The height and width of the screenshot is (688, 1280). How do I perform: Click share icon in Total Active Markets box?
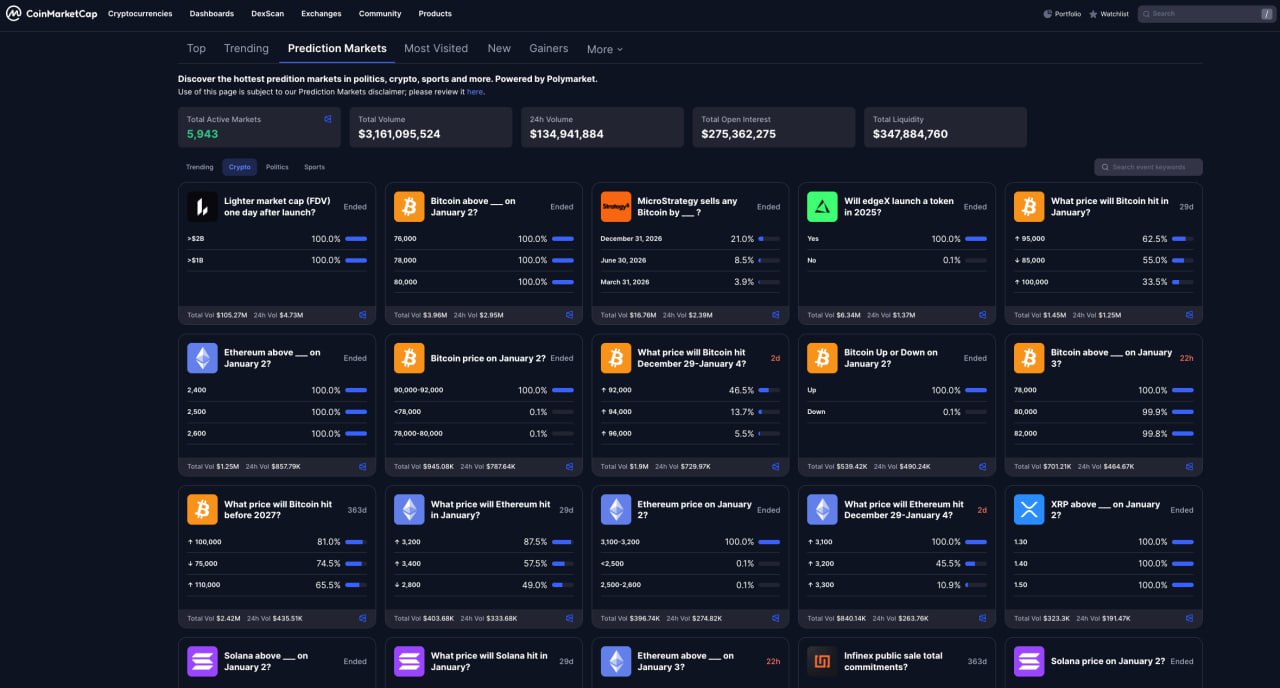click(327, 119)
